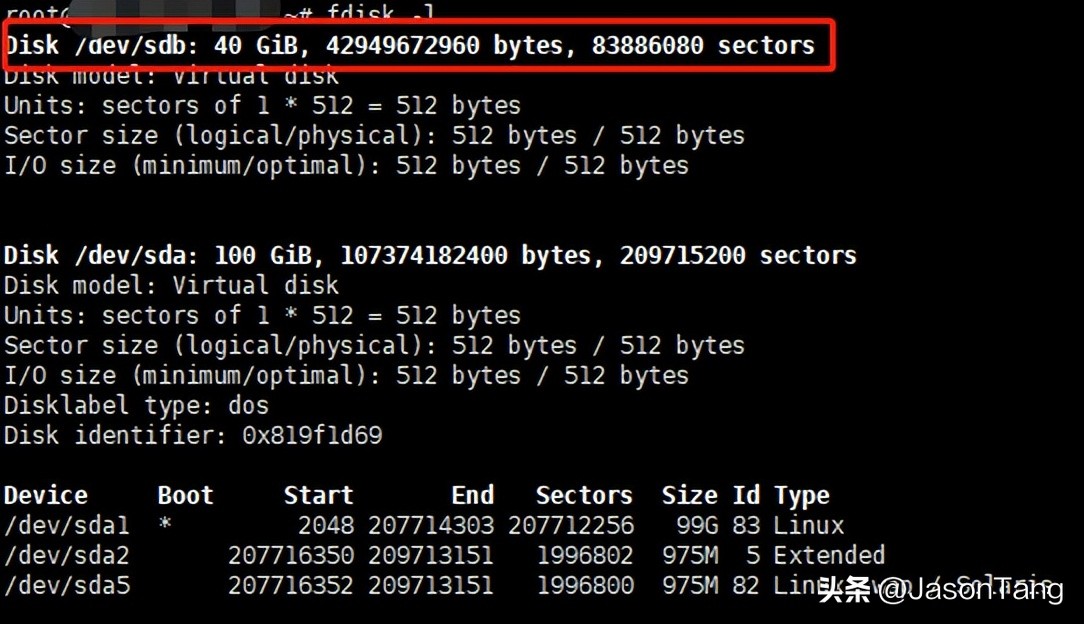This screenshot has width=1084, height=624.
Task: Click the Disk identifier 0x819f1d69 value
Action: pos(312,436)
